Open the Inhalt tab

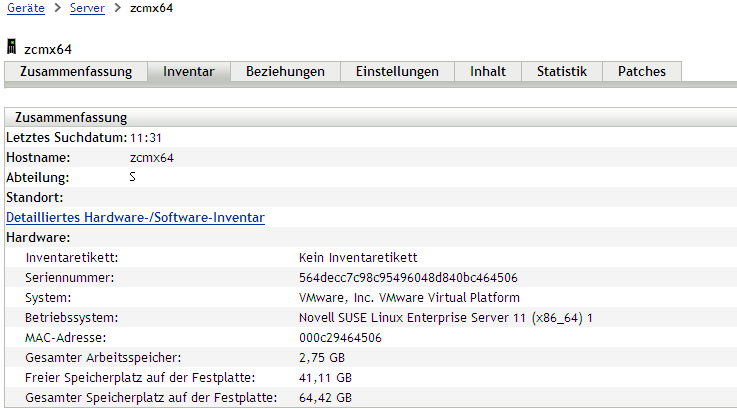coord(487,72)
